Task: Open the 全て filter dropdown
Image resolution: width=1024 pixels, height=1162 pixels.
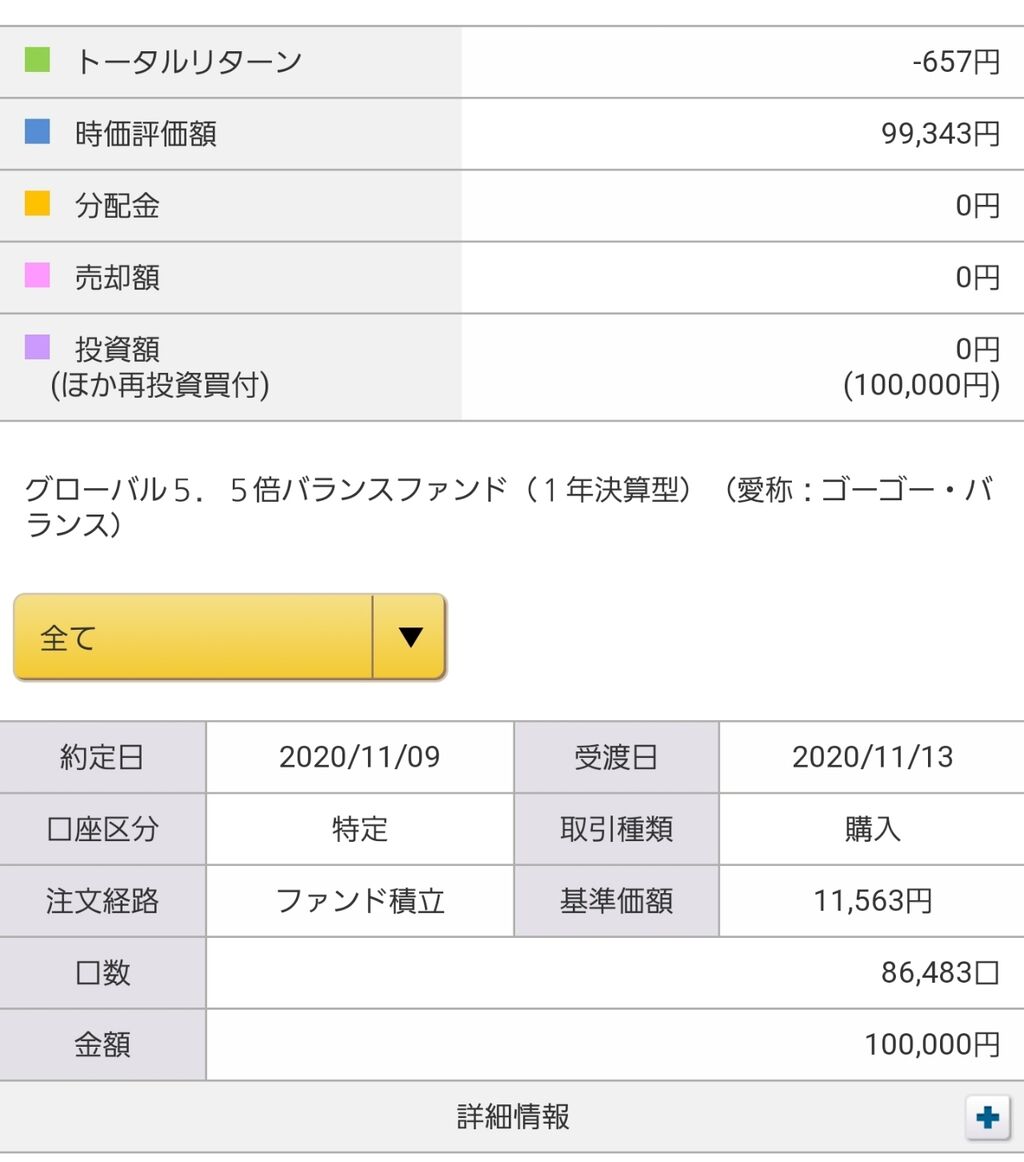Action: coord(230,637)
